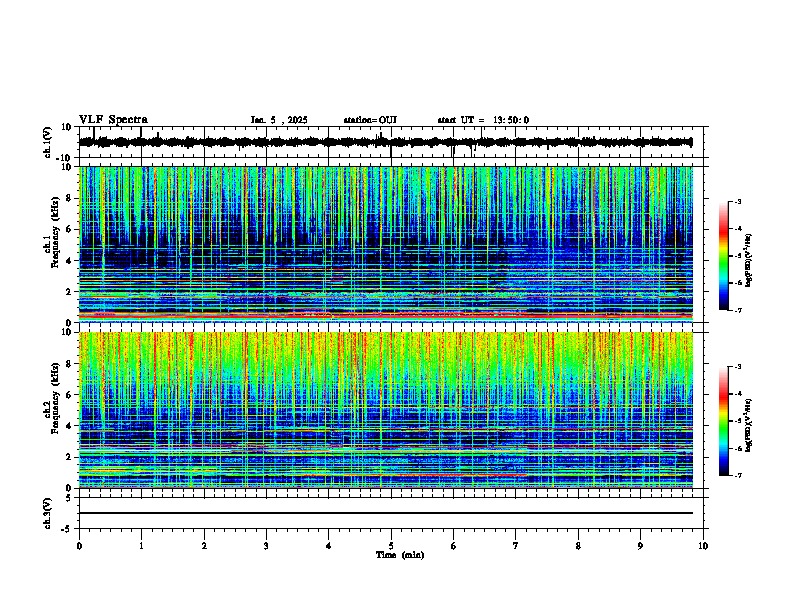Select the date text "Jan. 5, 2025"

pyautogui.click(x=279, y=120)
